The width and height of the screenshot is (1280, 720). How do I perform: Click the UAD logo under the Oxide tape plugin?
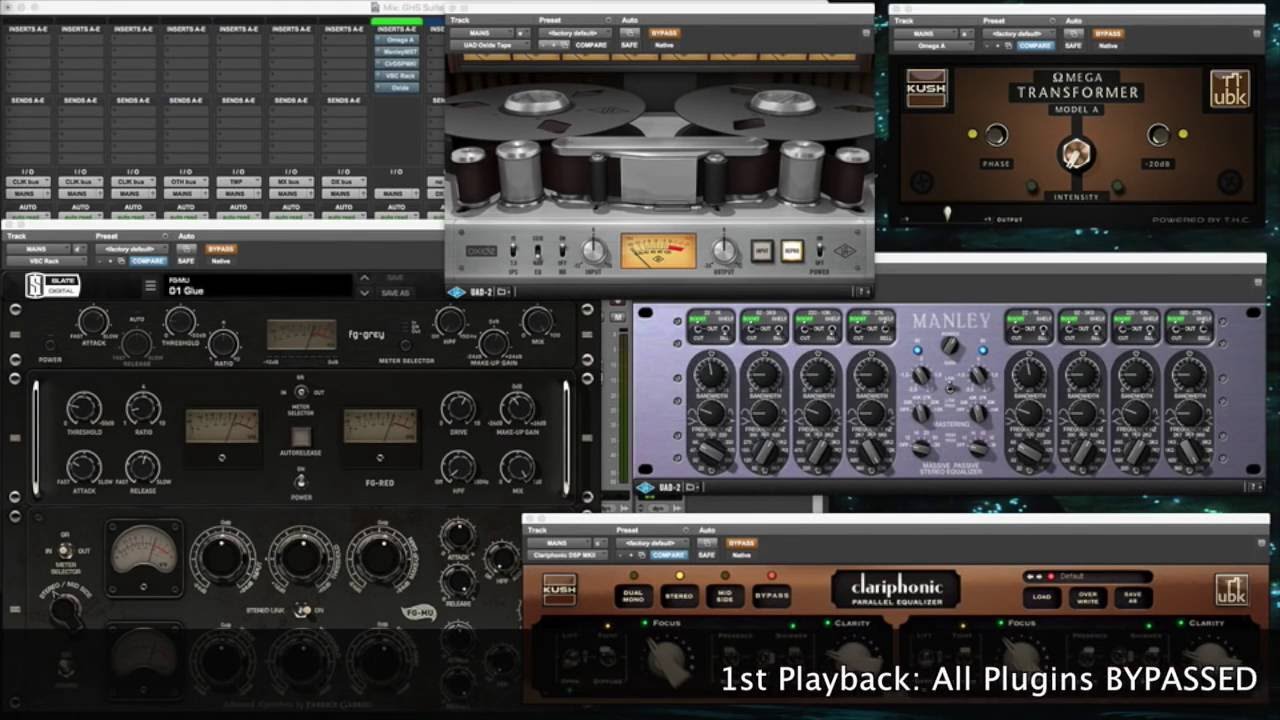tap(456, 292)
